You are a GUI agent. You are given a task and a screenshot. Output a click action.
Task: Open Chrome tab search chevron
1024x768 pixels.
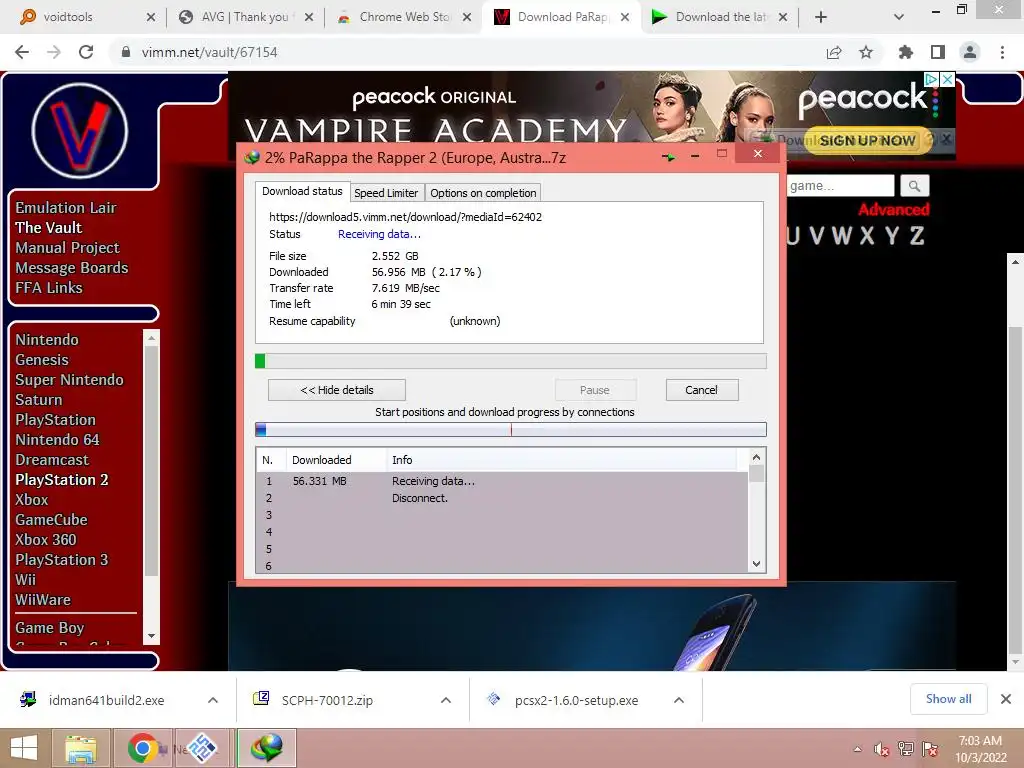point(899,17)
